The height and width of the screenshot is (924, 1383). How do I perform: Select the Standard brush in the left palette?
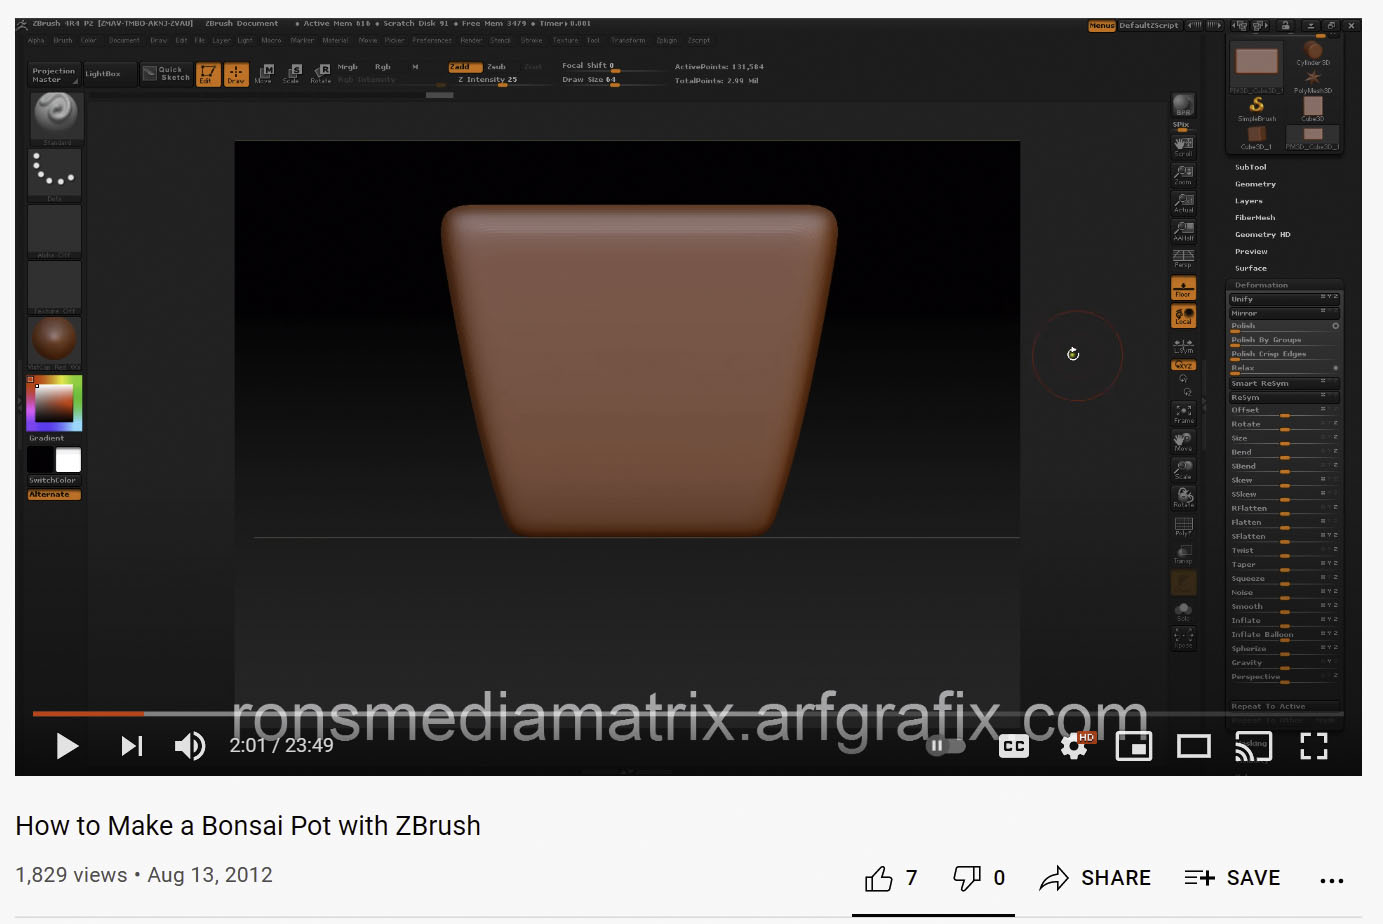point(54,114)
